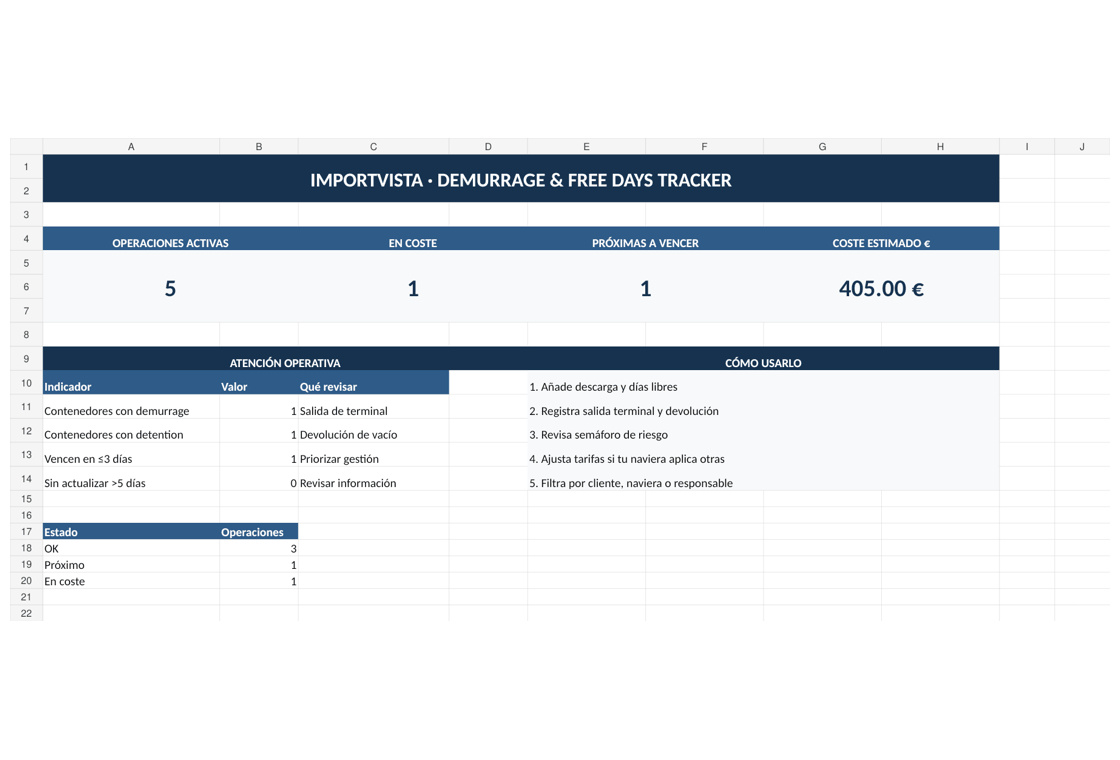
Task: Select column header J
Action: pos(1082,146)
